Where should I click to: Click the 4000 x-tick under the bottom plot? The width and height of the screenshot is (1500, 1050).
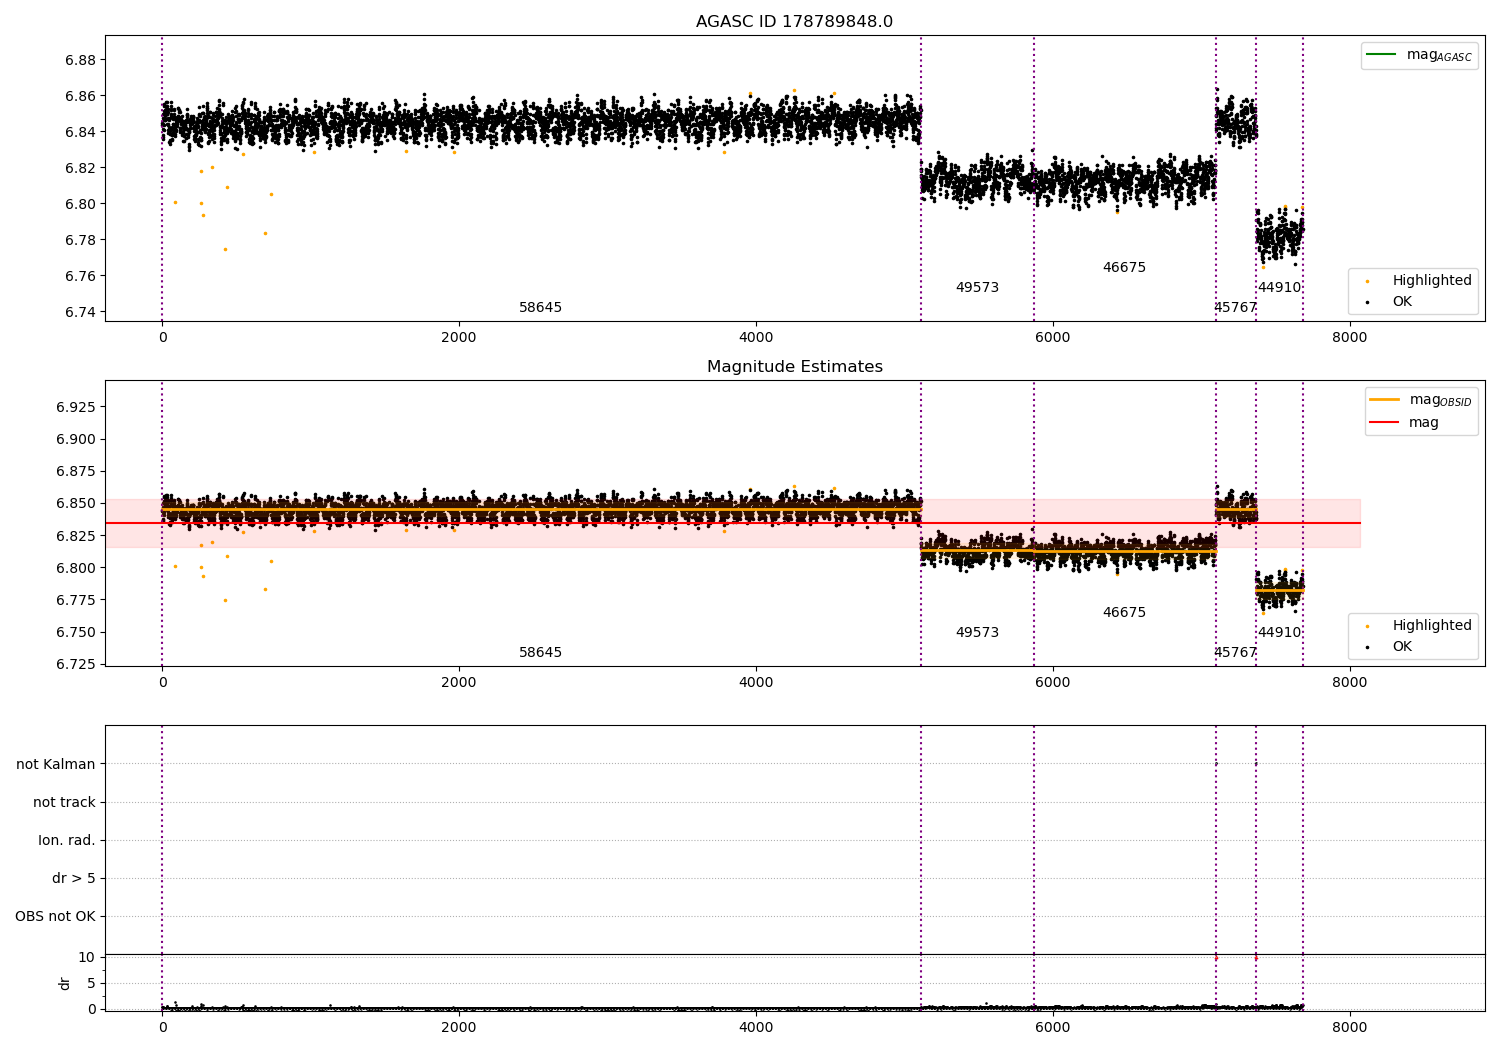coord(756,1028)
